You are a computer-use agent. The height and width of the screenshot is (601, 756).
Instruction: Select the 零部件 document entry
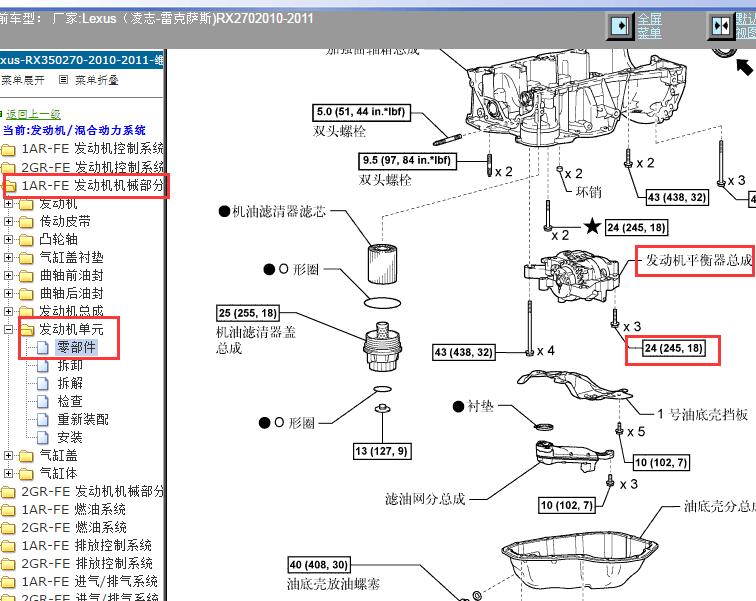click(x=77, y=347)
